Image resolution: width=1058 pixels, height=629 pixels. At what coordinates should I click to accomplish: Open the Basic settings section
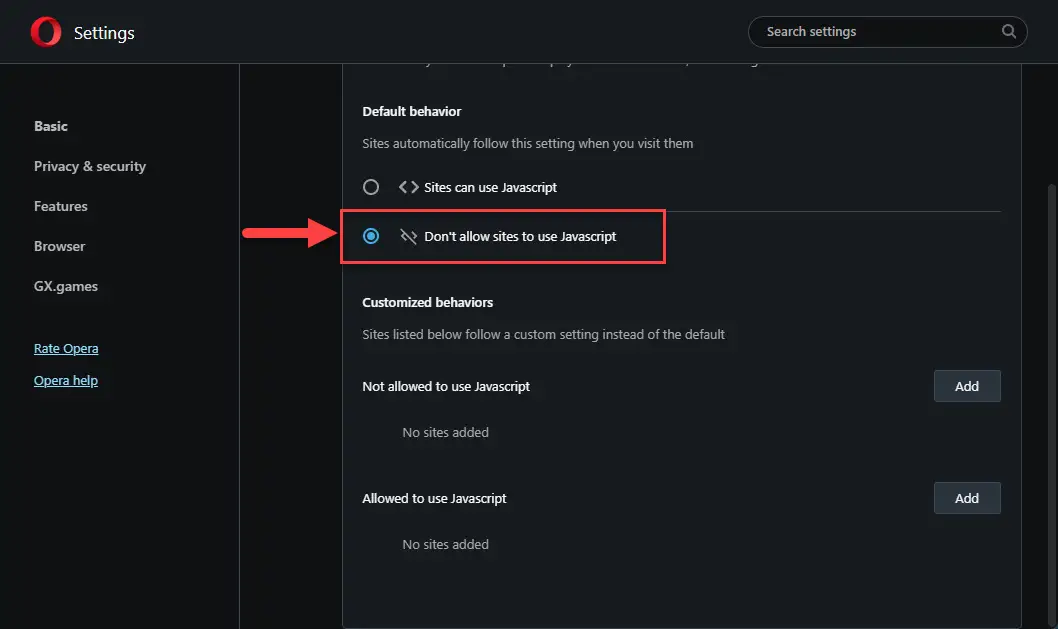(x=51, y=126)
